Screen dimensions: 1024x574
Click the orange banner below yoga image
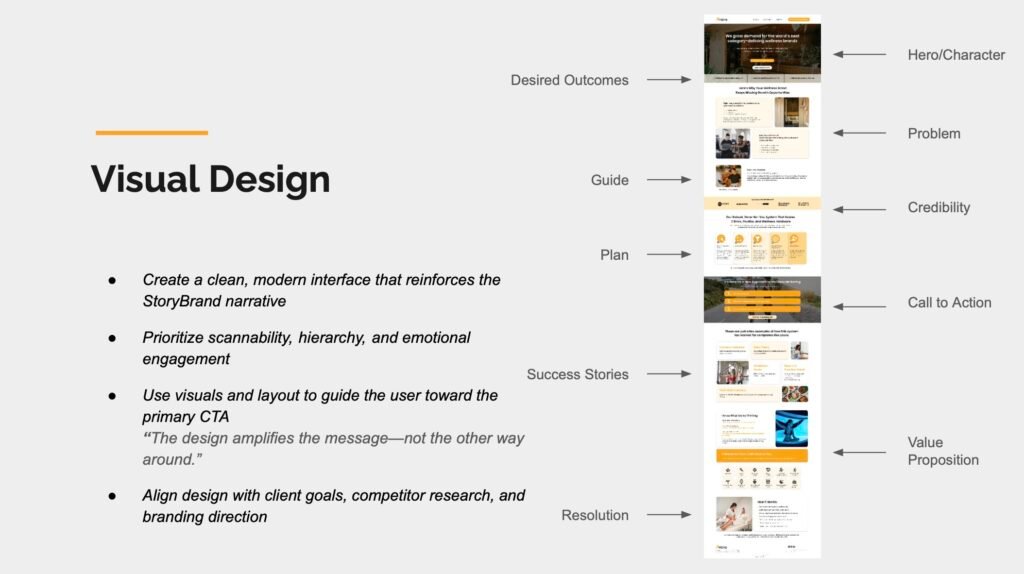point(762,455)
